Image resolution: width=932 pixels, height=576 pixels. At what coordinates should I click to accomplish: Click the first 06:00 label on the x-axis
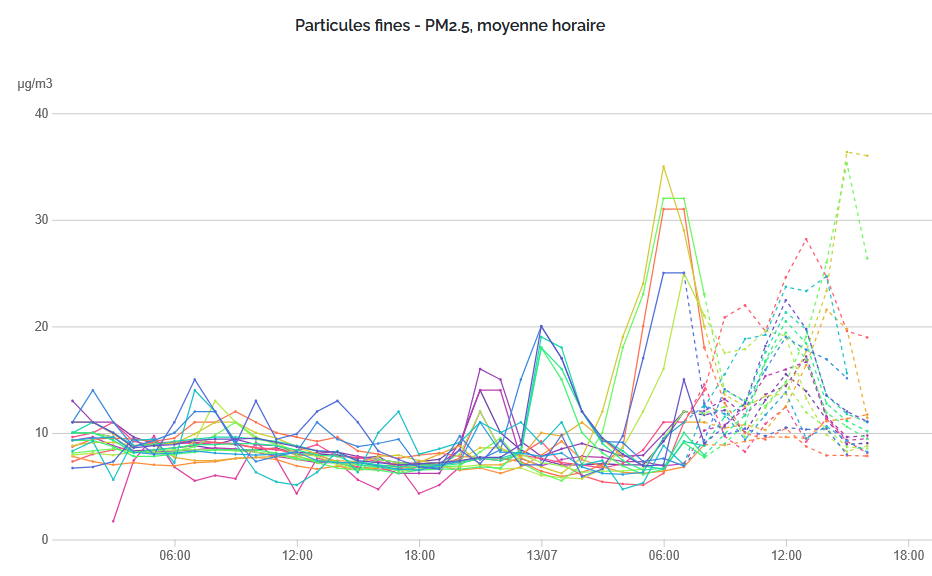pyautogui.click(x=175, y=556)
